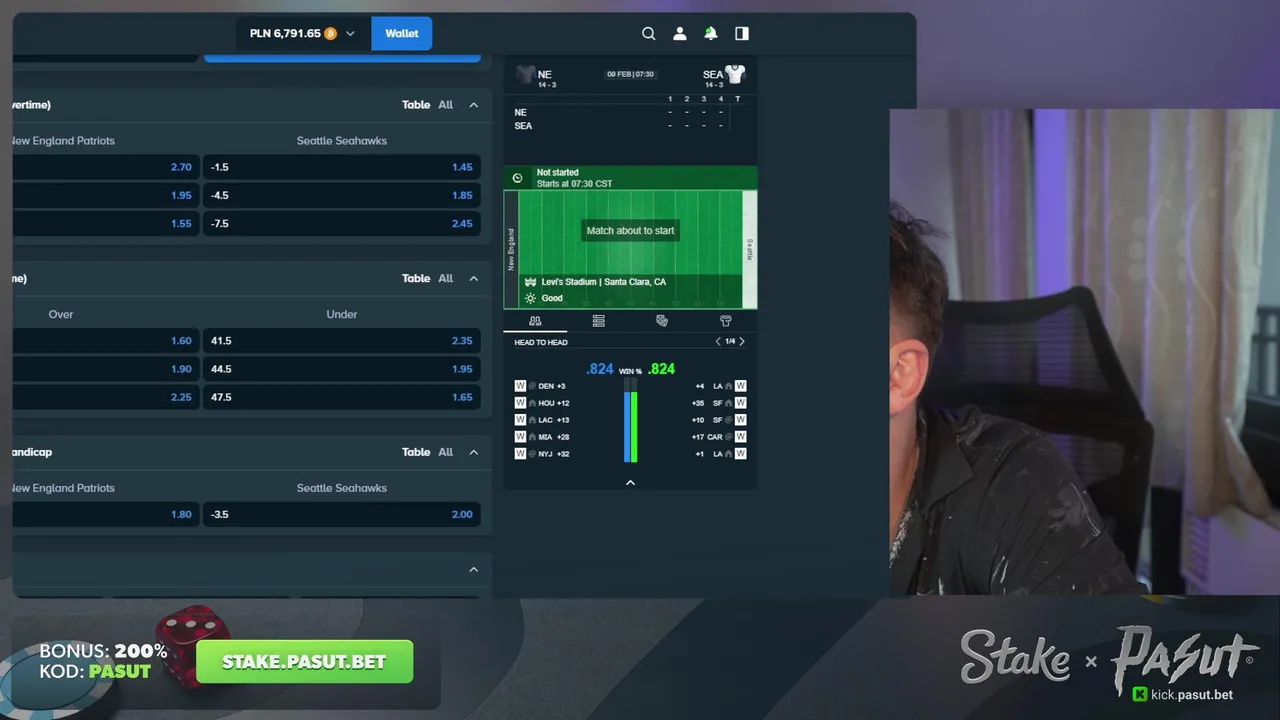Click the NE row in quarter score table
This screenshot has width=1280, height=720.
(x=629, y=112)
